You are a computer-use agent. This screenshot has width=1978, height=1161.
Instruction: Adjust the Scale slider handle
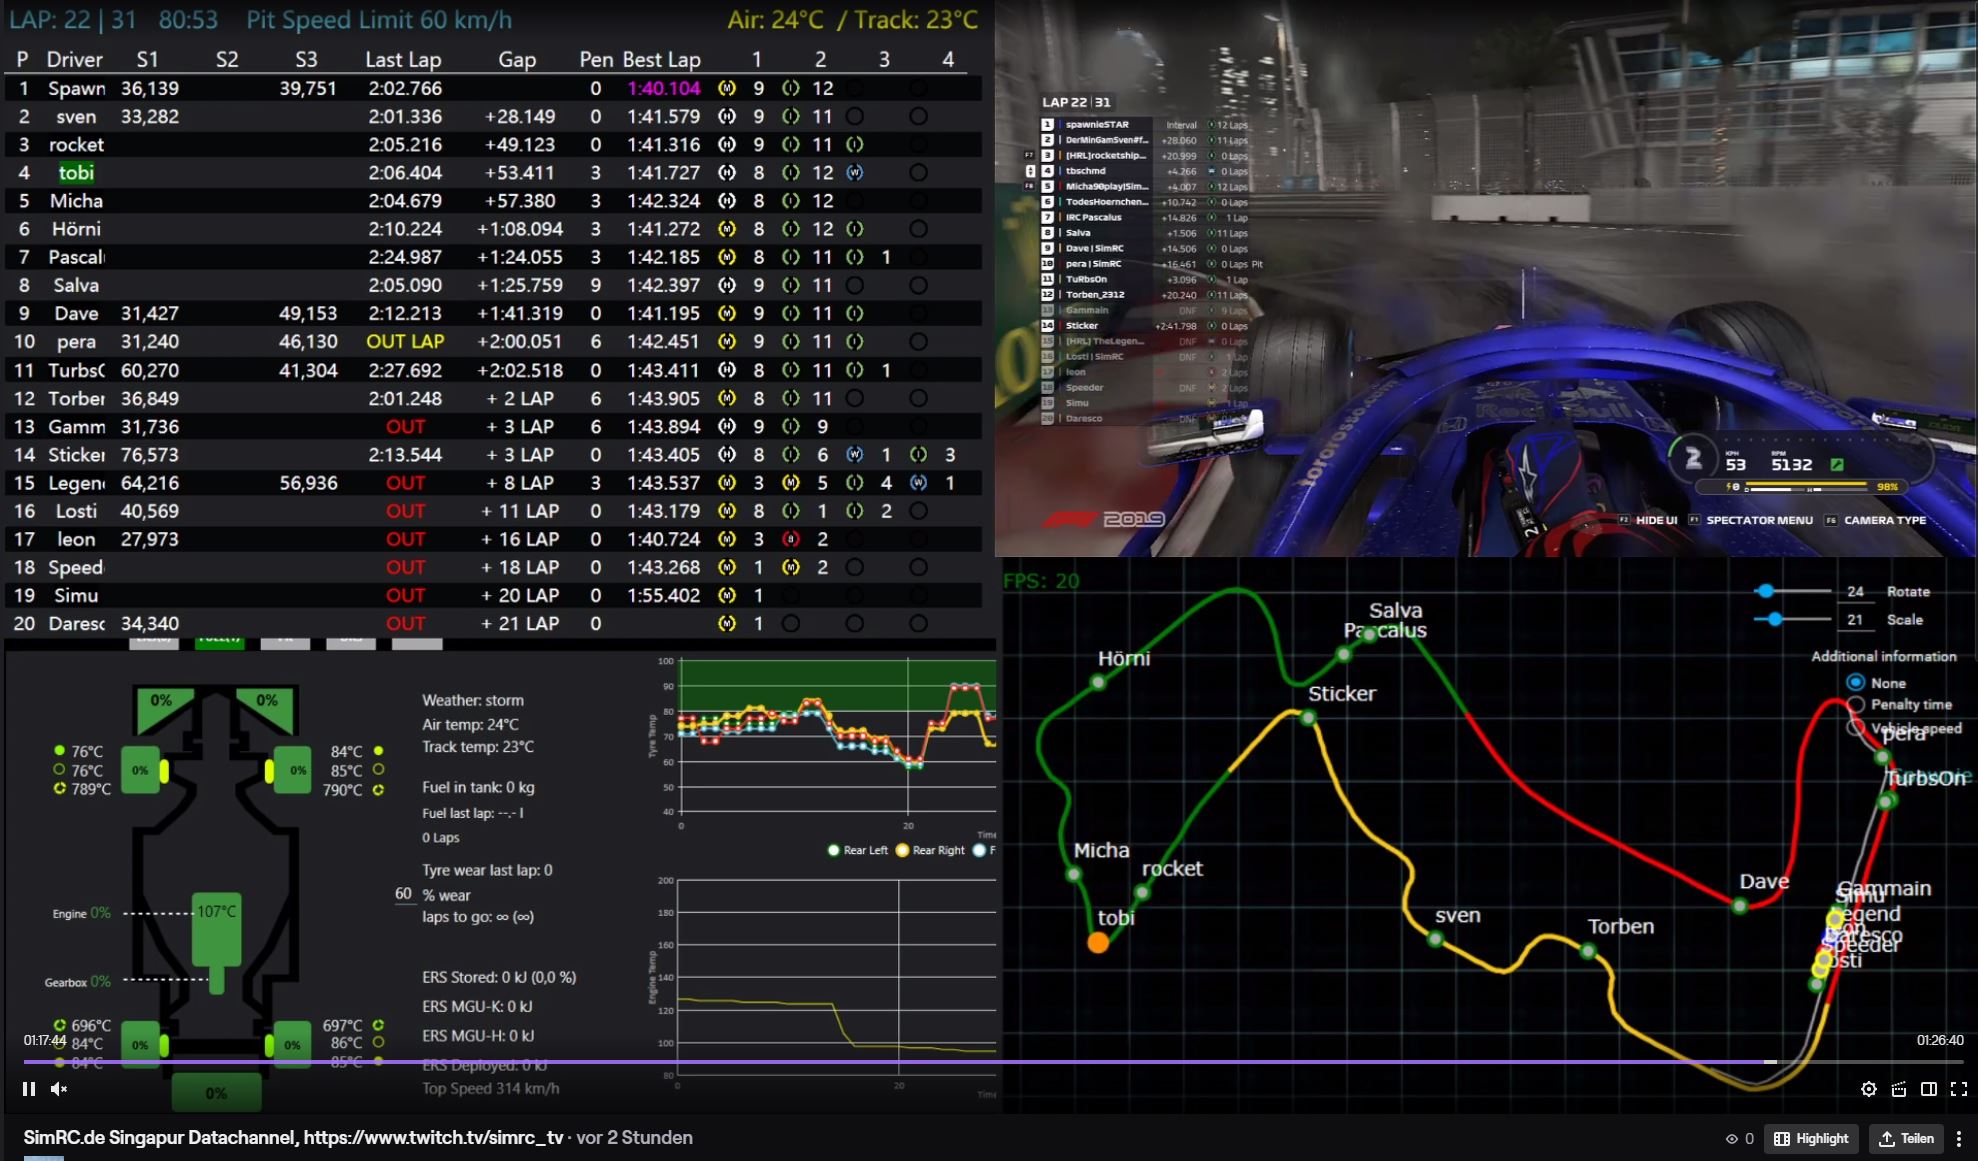(x=1775, y=619)
